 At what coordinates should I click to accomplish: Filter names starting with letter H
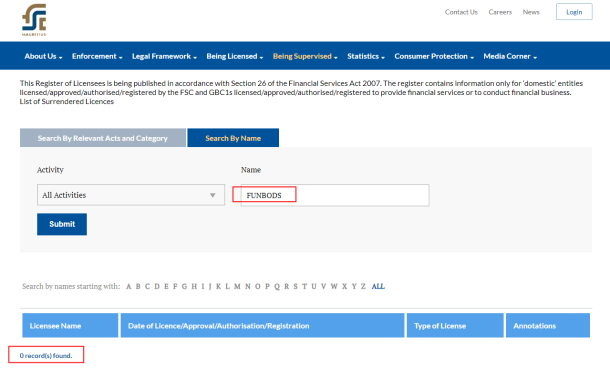click(x=194, y=287)
